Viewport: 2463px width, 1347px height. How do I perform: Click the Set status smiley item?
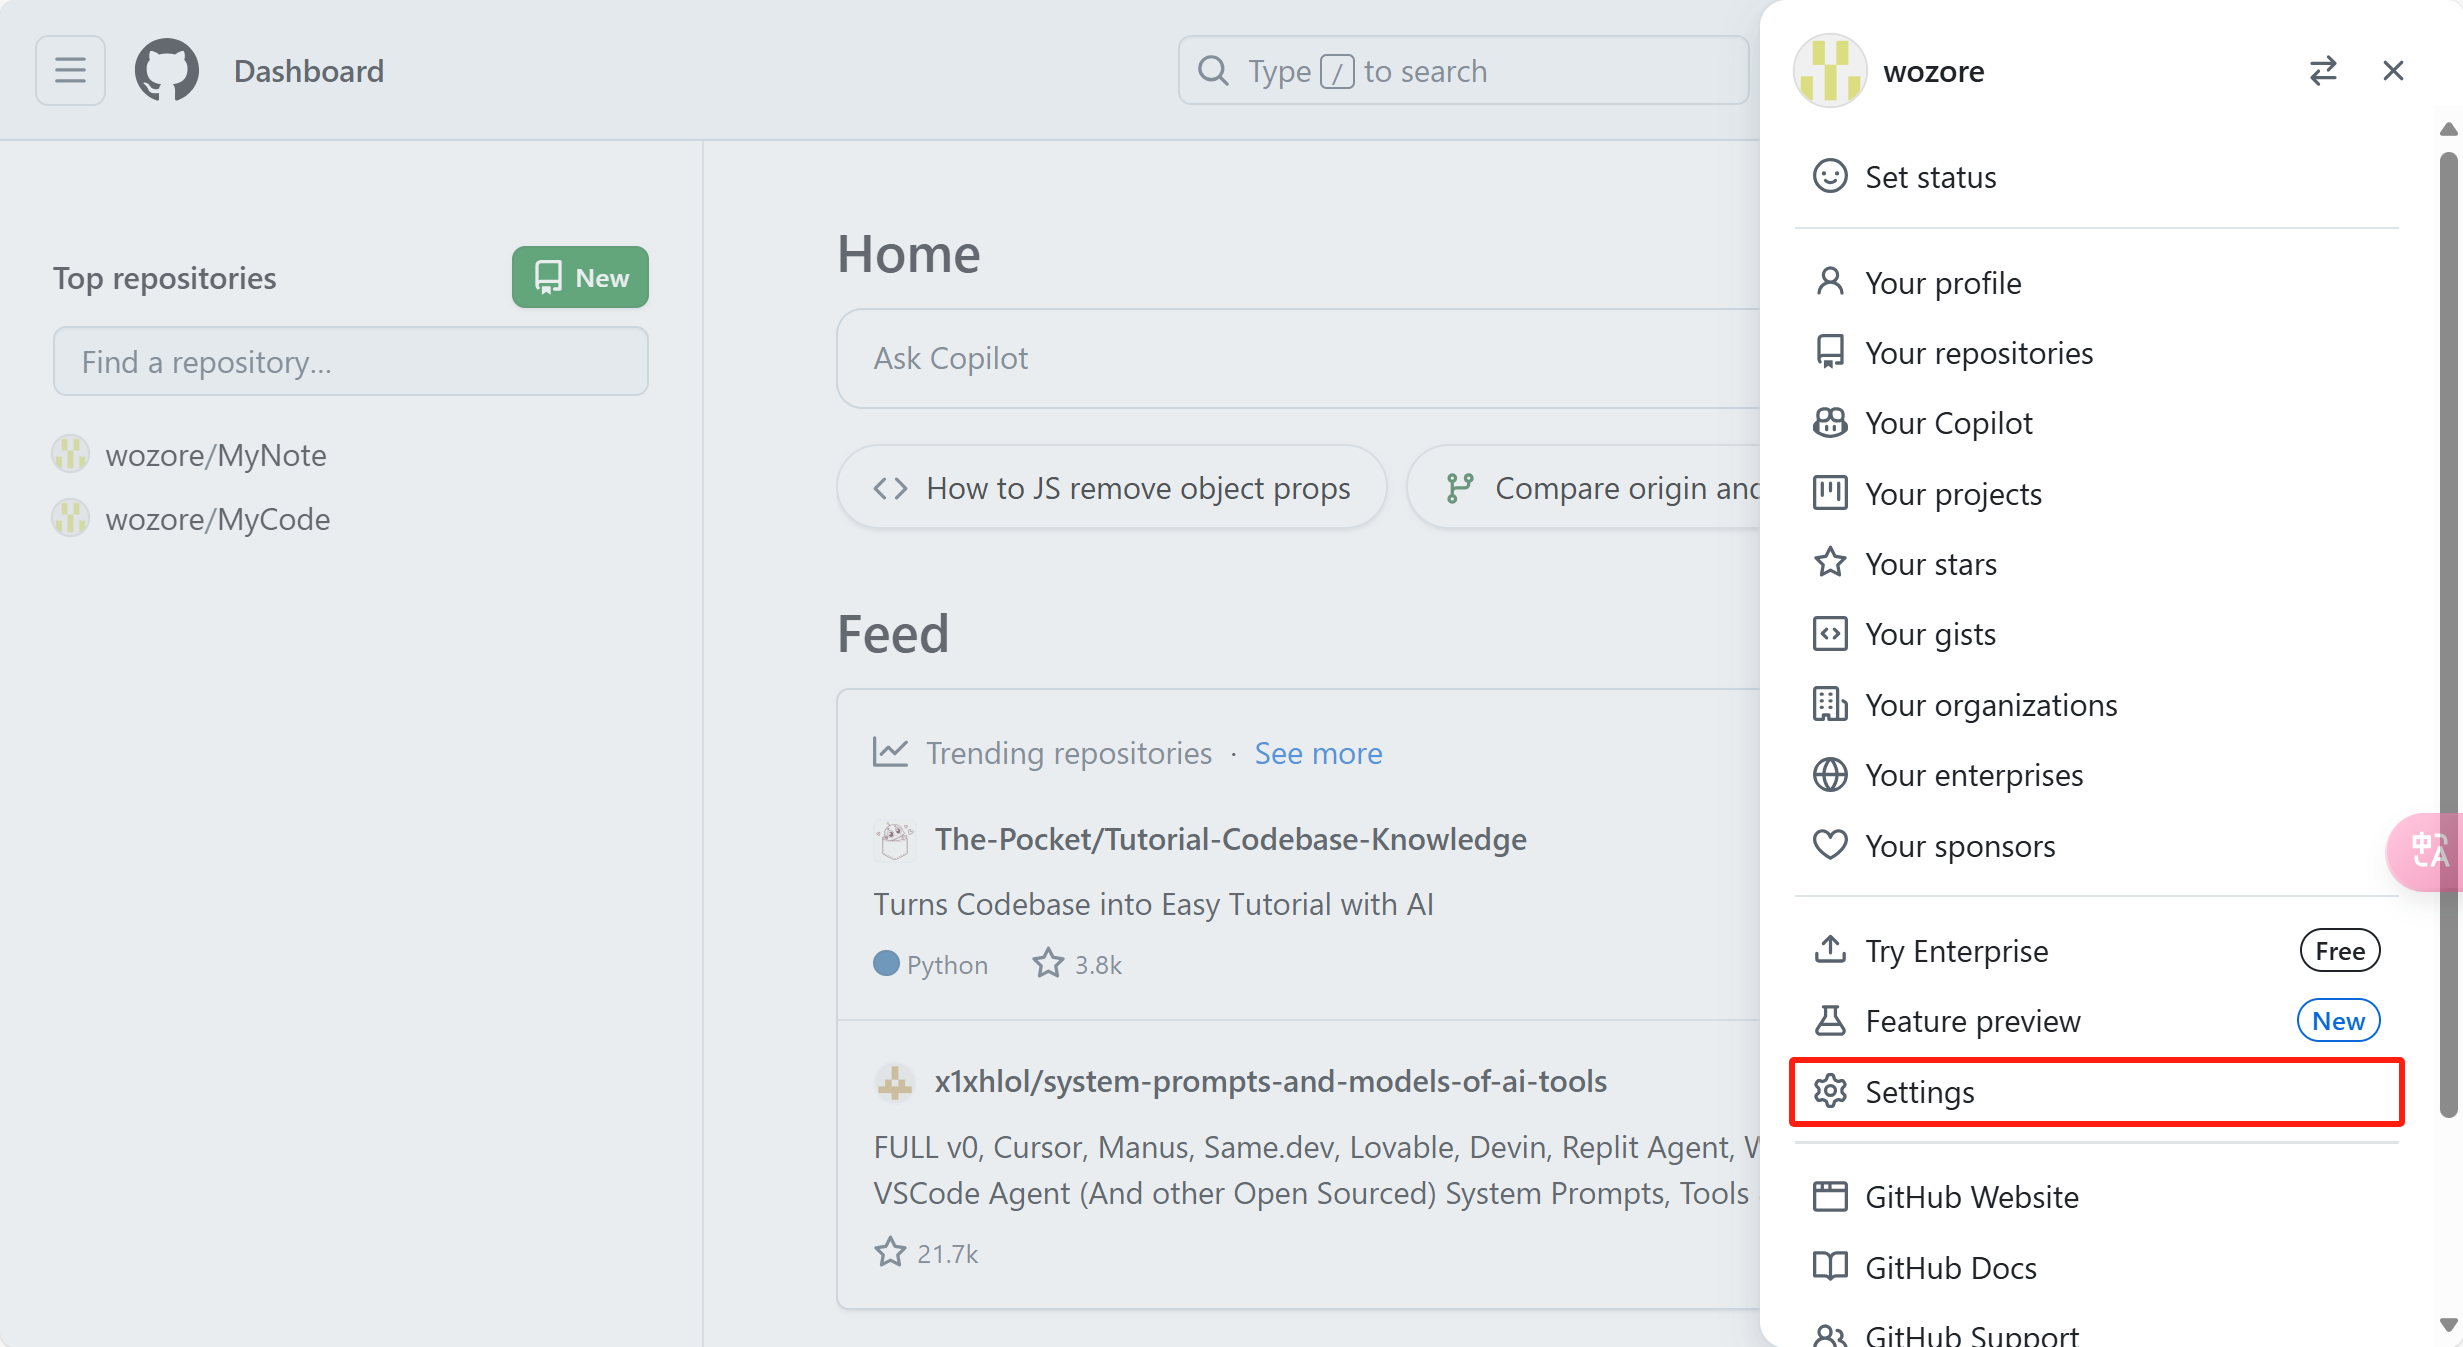click(x=1930, y=177)
